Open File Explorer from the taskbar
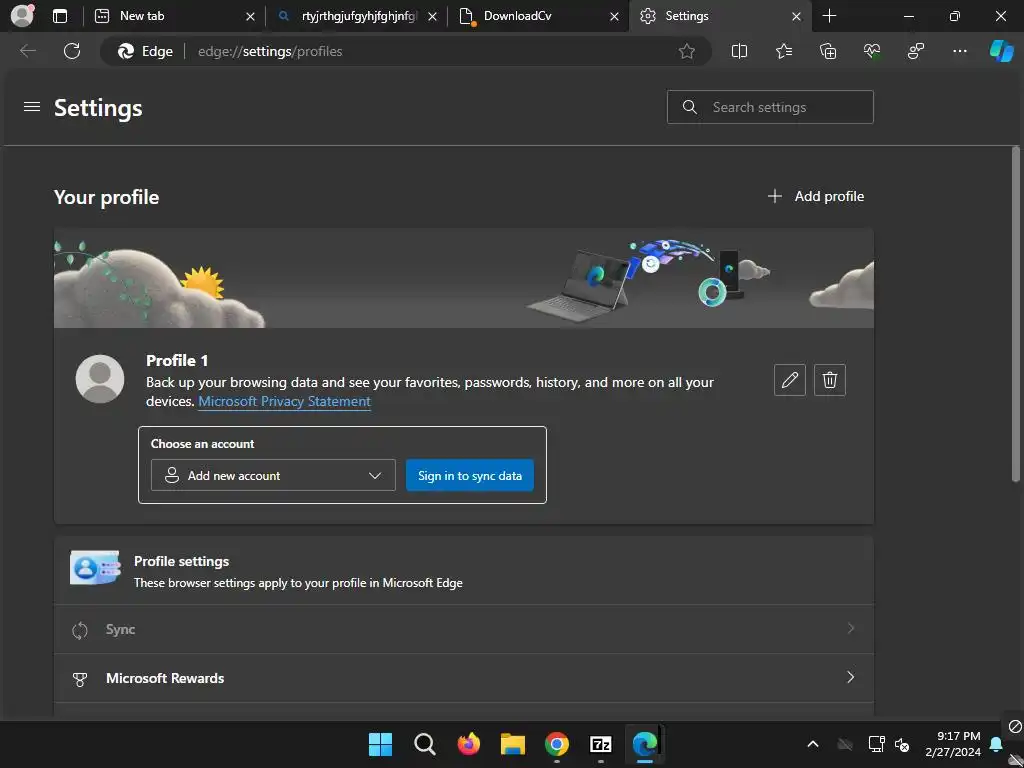The width and height of the screenshot is (1024, 768). [513, 744]
